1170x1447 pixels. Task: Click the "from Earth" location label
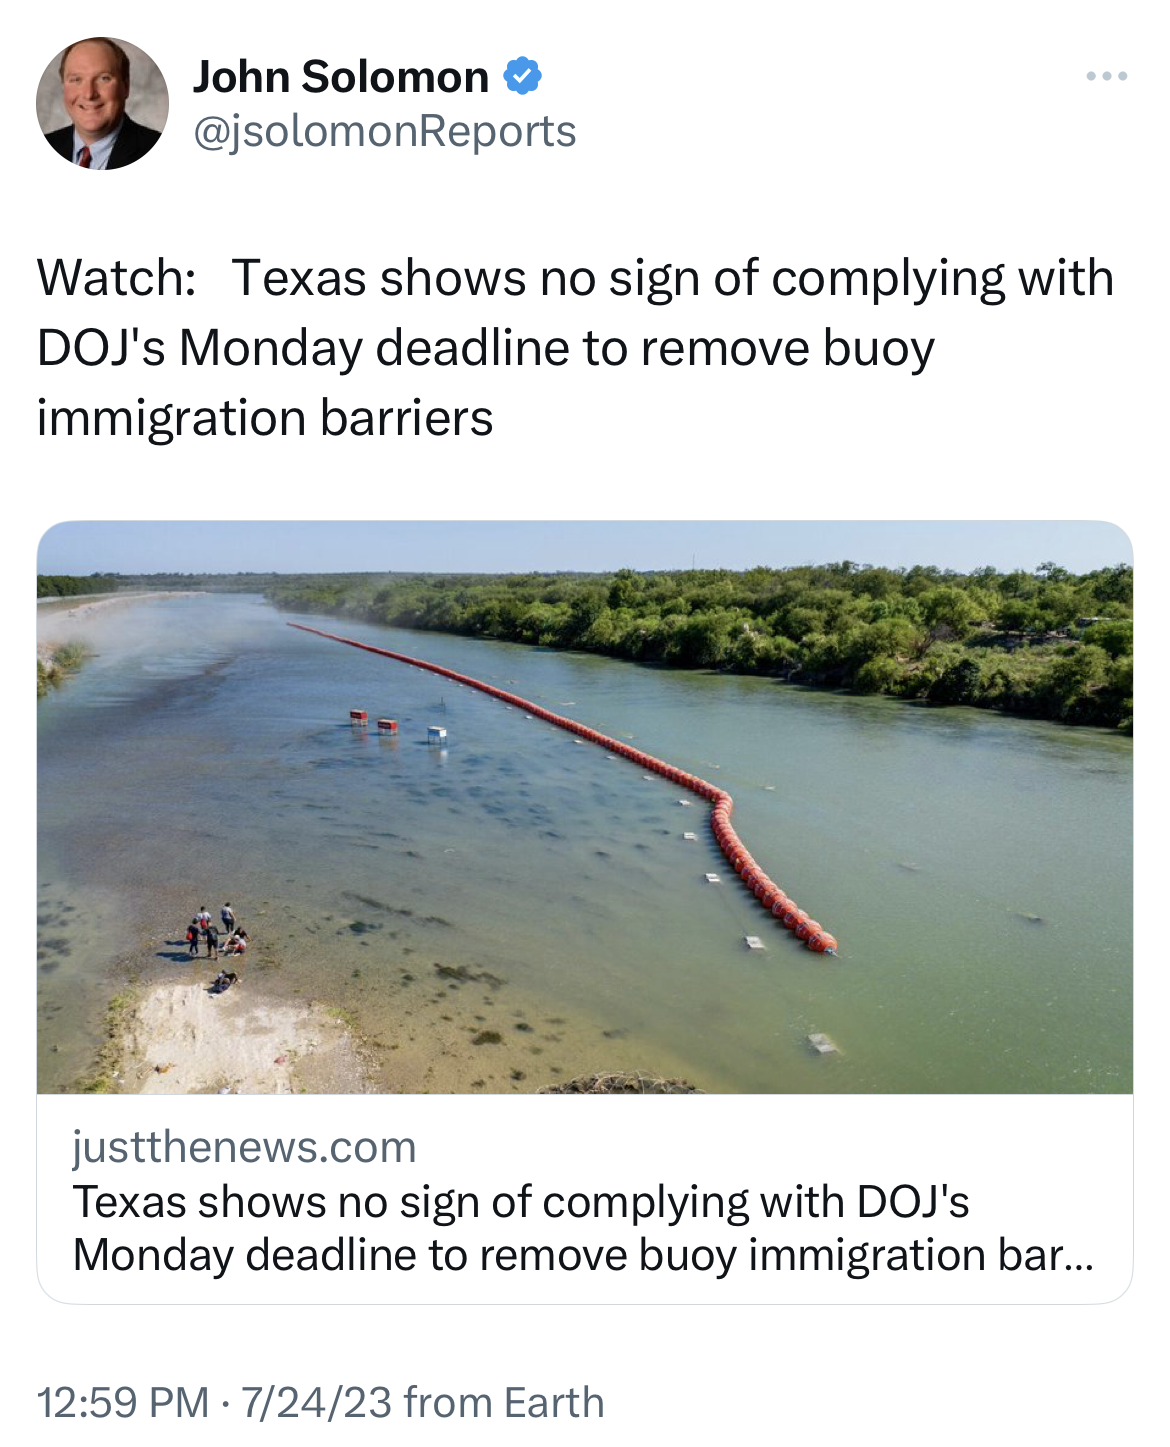click(504, 1402)
